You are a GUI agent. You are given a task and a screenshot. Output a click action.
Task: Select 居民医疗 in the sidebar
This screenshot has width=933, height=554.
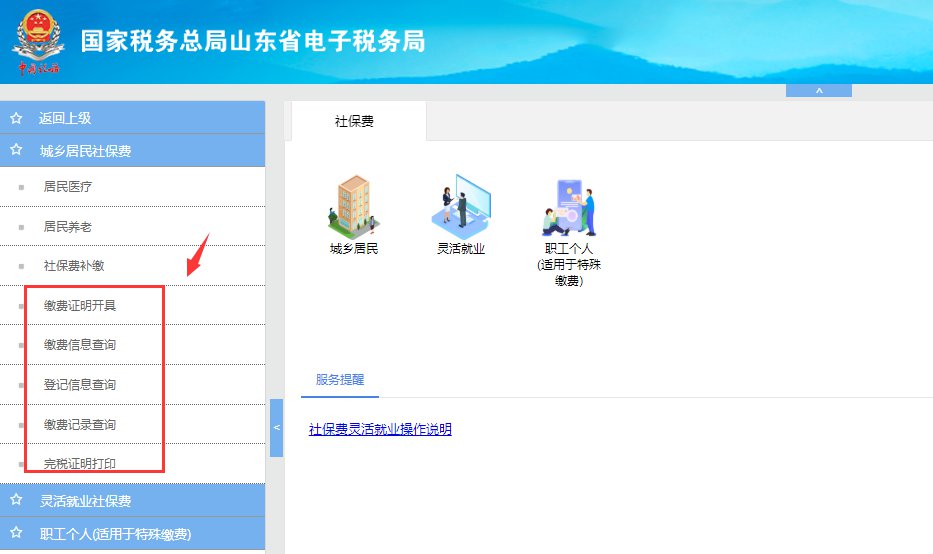[68, 186]
